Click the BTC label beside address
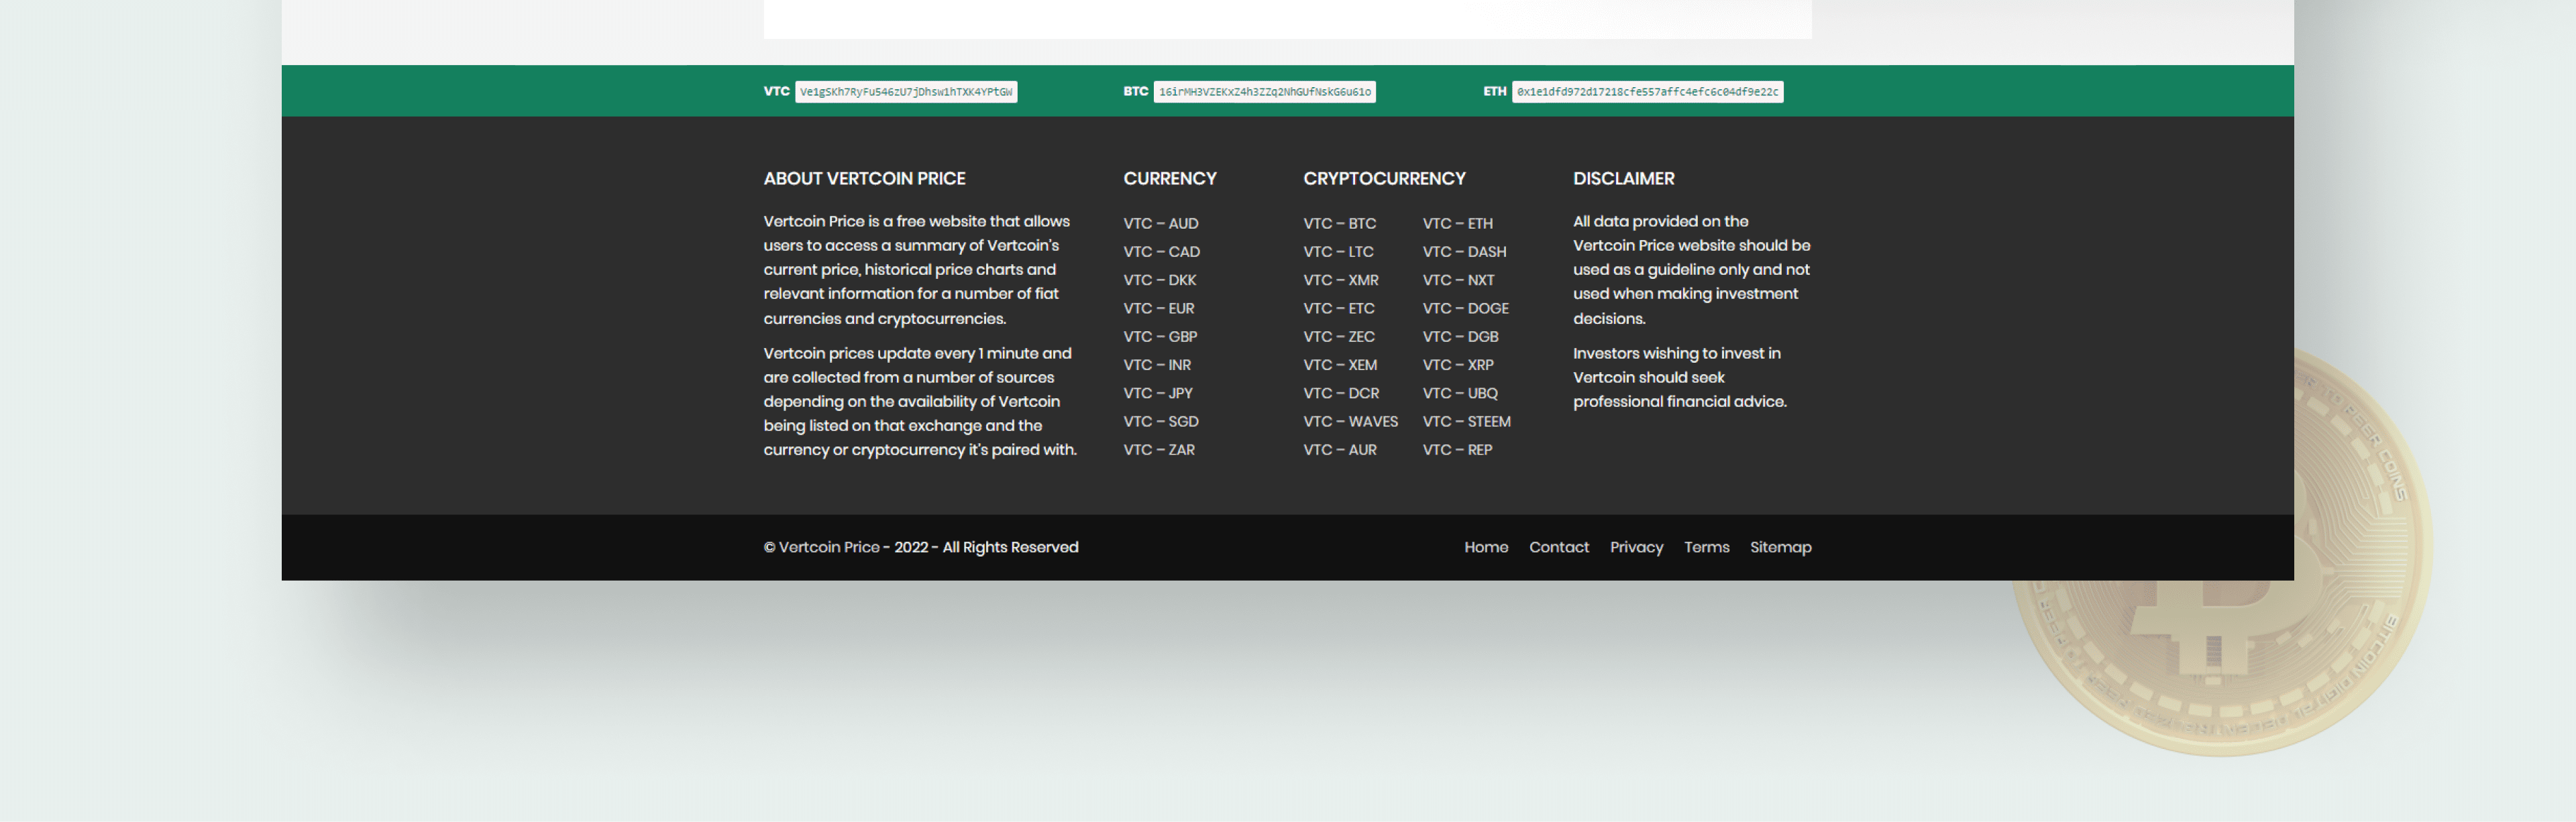The height and width of the screenshot is (822, 2576). (1135, 91)
